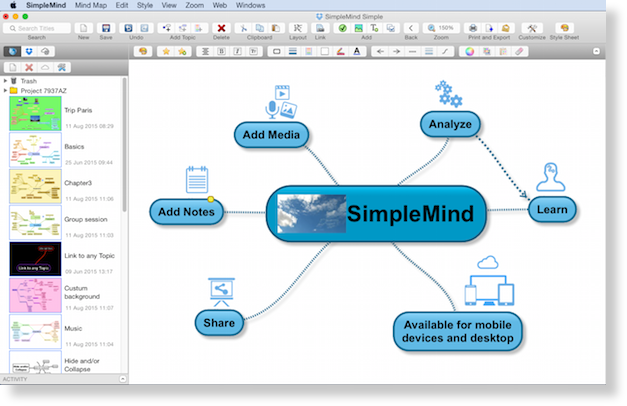The width and height of the screenshot is (627, 406).
Task: Select the Add Notes topic
Action: coord(186,212)
